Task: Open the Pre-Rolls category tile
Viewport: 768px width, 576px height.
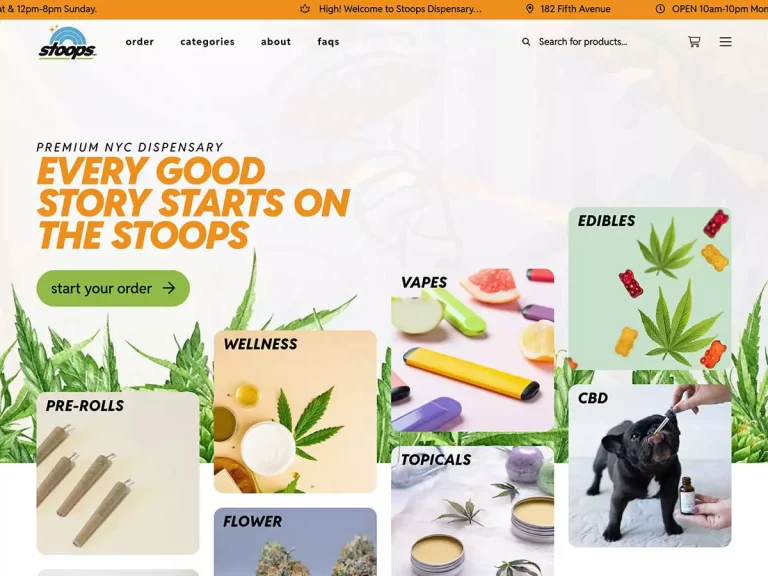Action: pyautogui.click(x=118, y=473)
